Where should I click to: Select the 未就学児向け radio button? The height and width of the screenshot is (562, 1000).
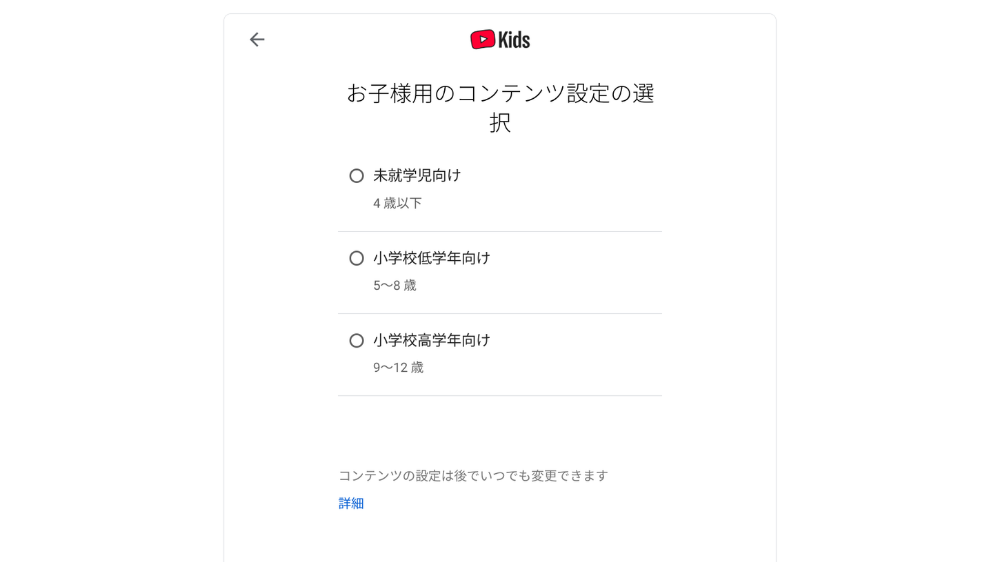tap(357, 175)
